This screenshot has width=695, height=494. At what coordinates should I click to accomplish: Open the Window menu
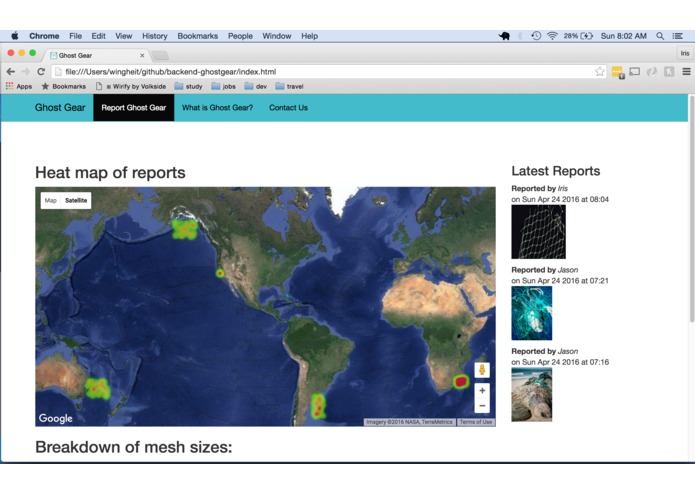(277, 36)
